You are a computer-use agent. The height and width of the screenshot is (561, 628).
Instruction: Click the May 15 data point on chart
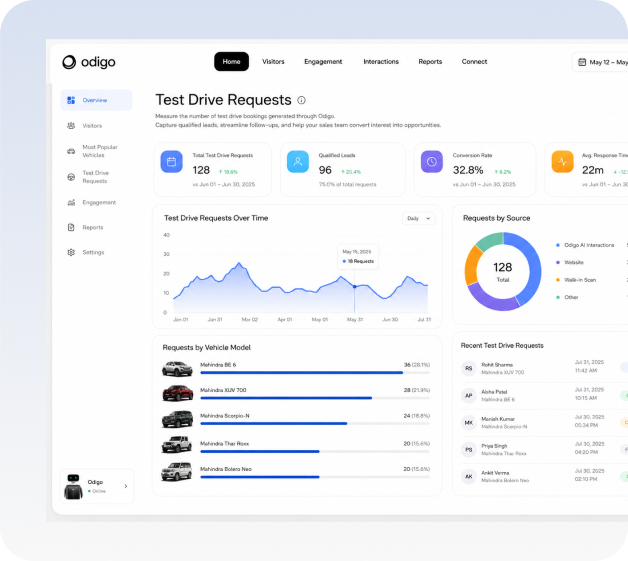354,287
